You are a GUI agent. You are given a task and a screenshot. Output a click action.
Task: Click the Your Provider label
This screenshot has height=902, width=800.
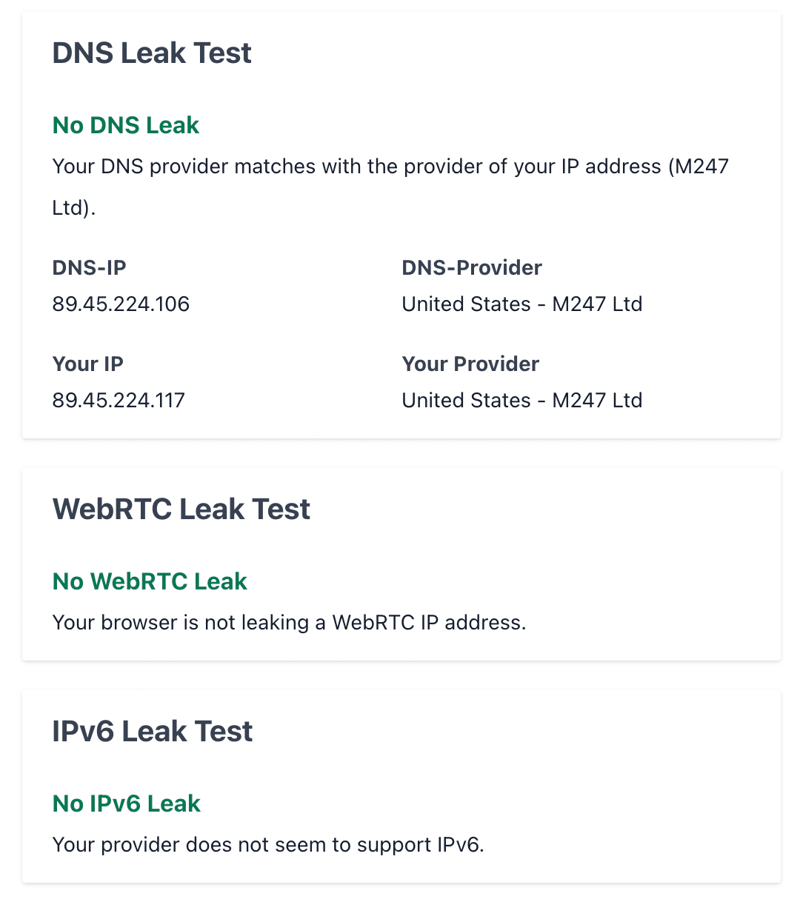point(470,364)
